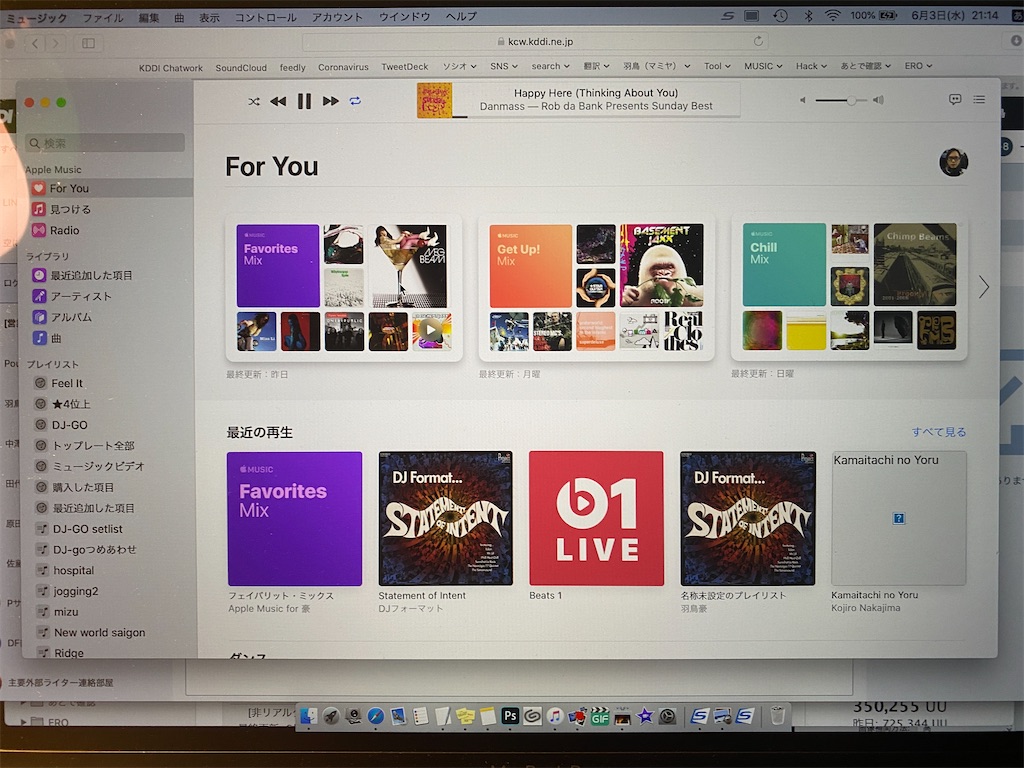
Task: Pause the current song
Action: [x=304, y=101]
